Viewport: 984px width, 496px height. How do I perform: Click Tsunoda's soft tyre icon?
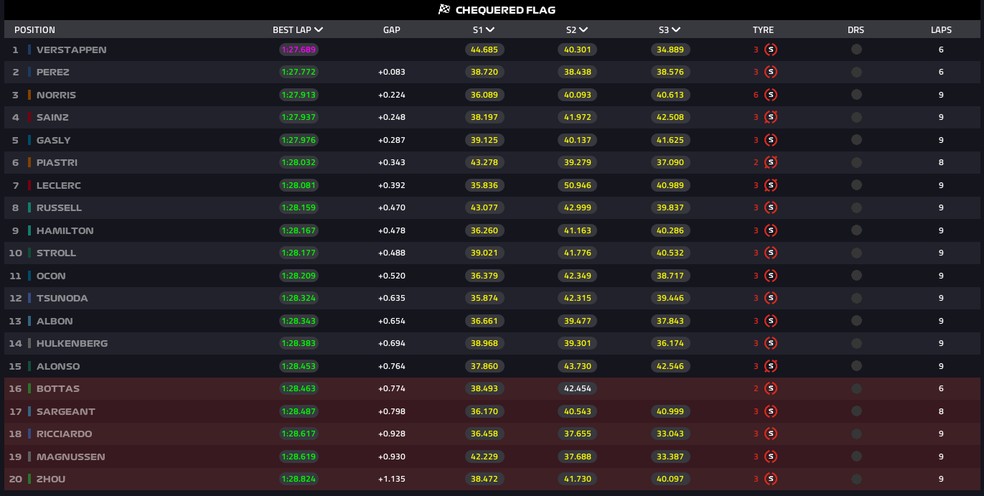[771, 298]
